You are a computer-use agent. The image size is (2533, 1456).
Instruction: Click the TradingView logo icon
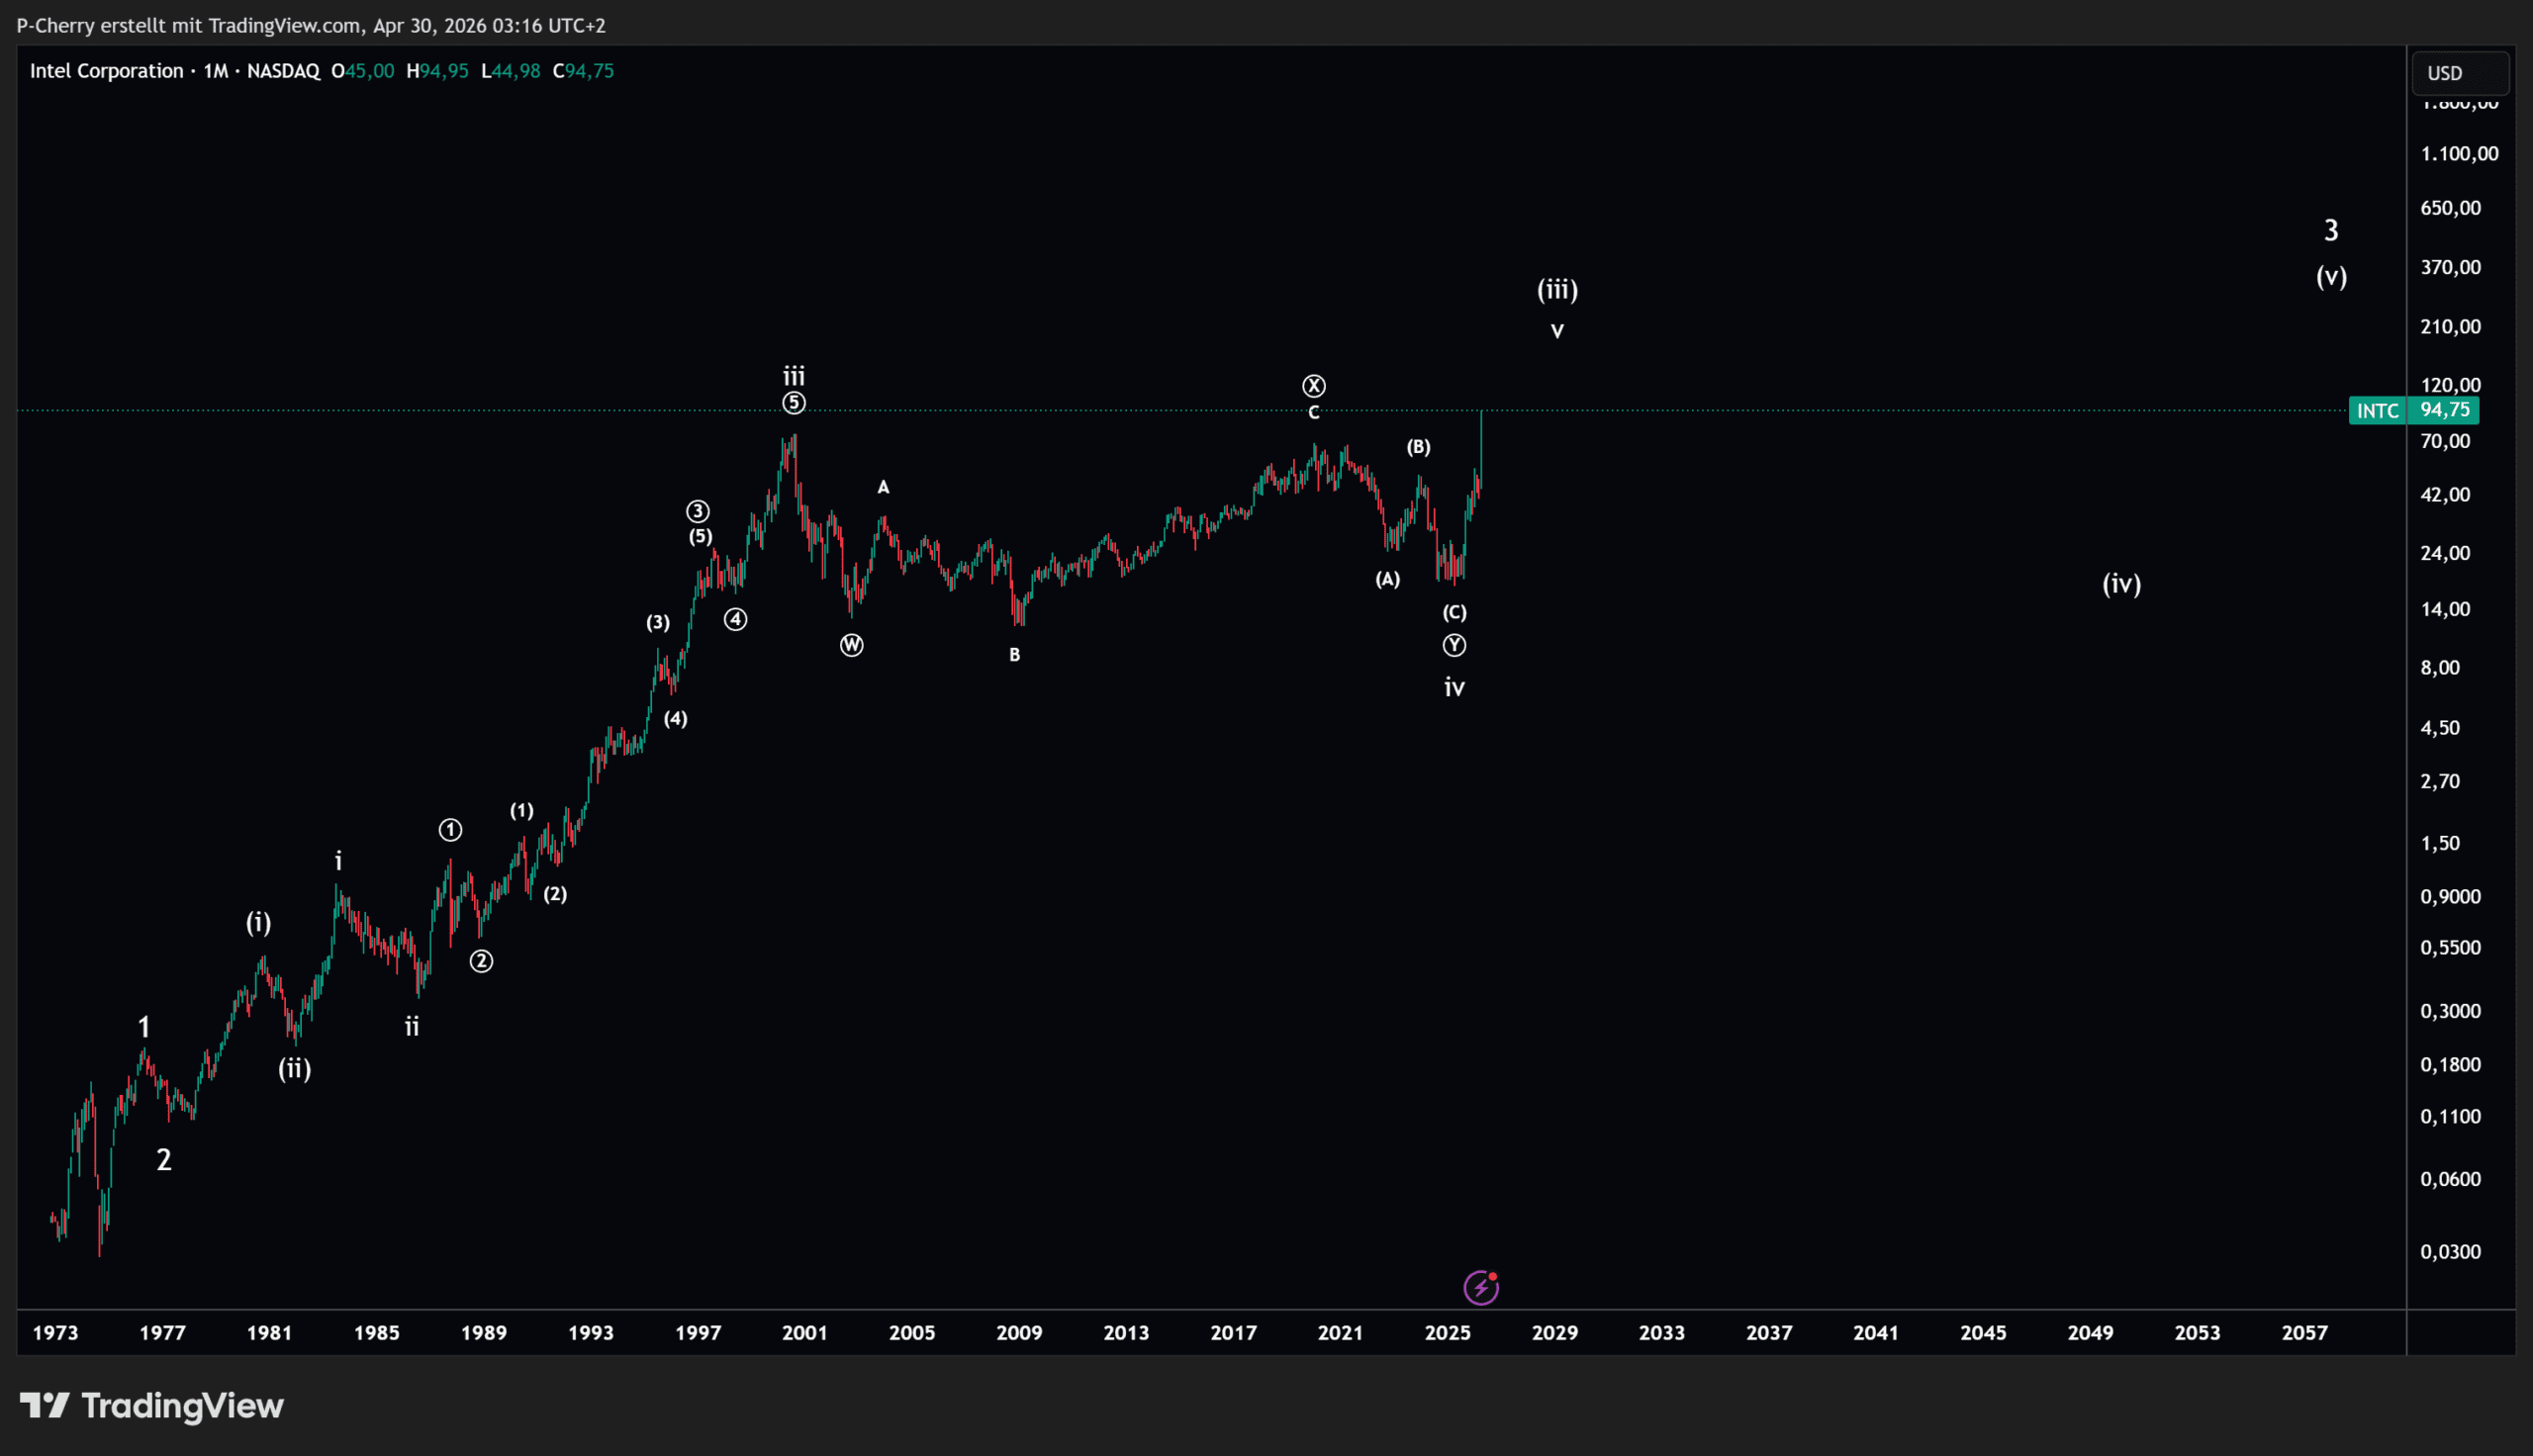tap(45, 1406)
